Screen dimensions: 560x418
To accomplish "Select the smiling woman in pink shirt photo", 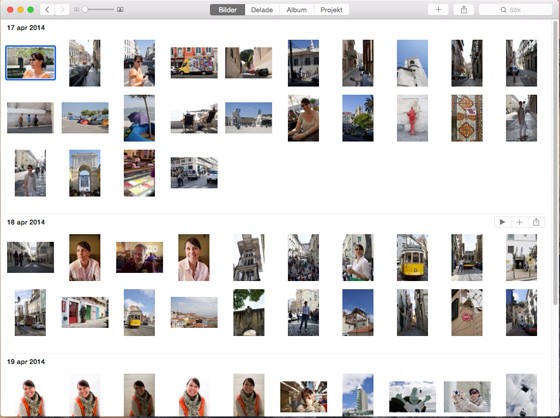I will click(194, 257).
